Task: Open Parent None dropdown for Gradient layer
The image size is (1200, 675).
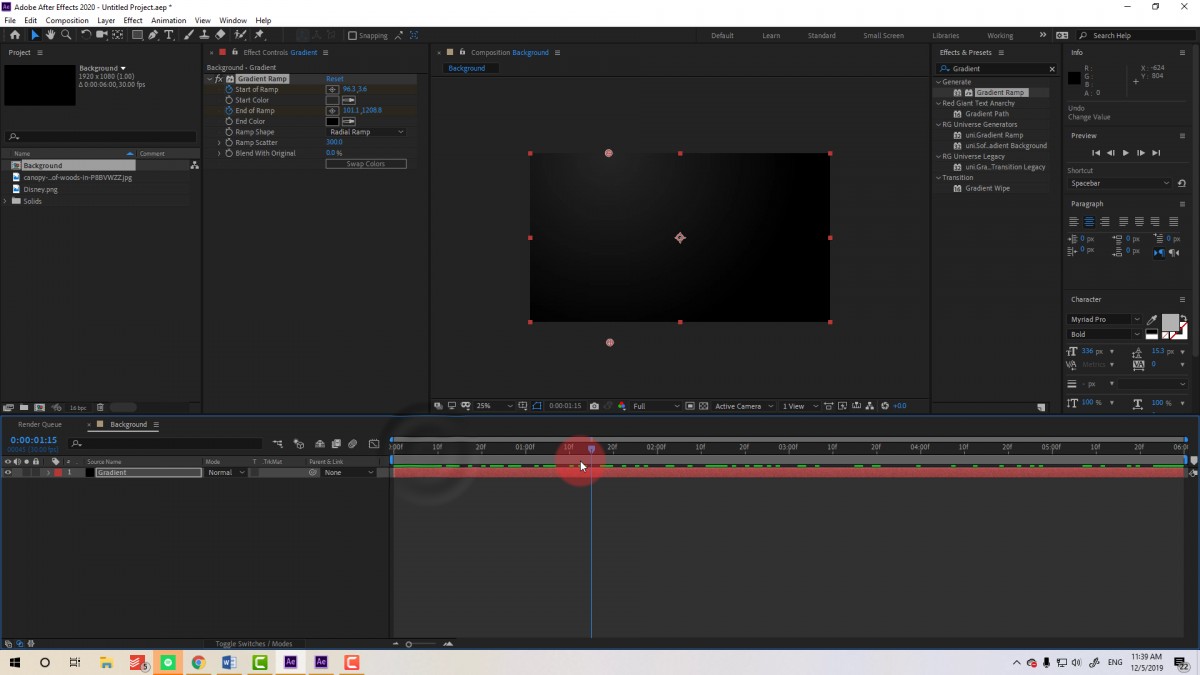Action: tap(349, 472)
